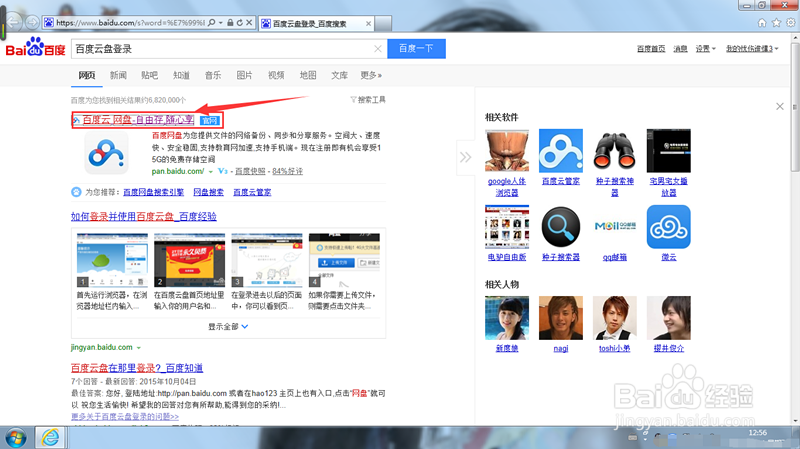Screen dimensions: 800x449
Task: Switch to 图片 tab
Action: [244, 75]
